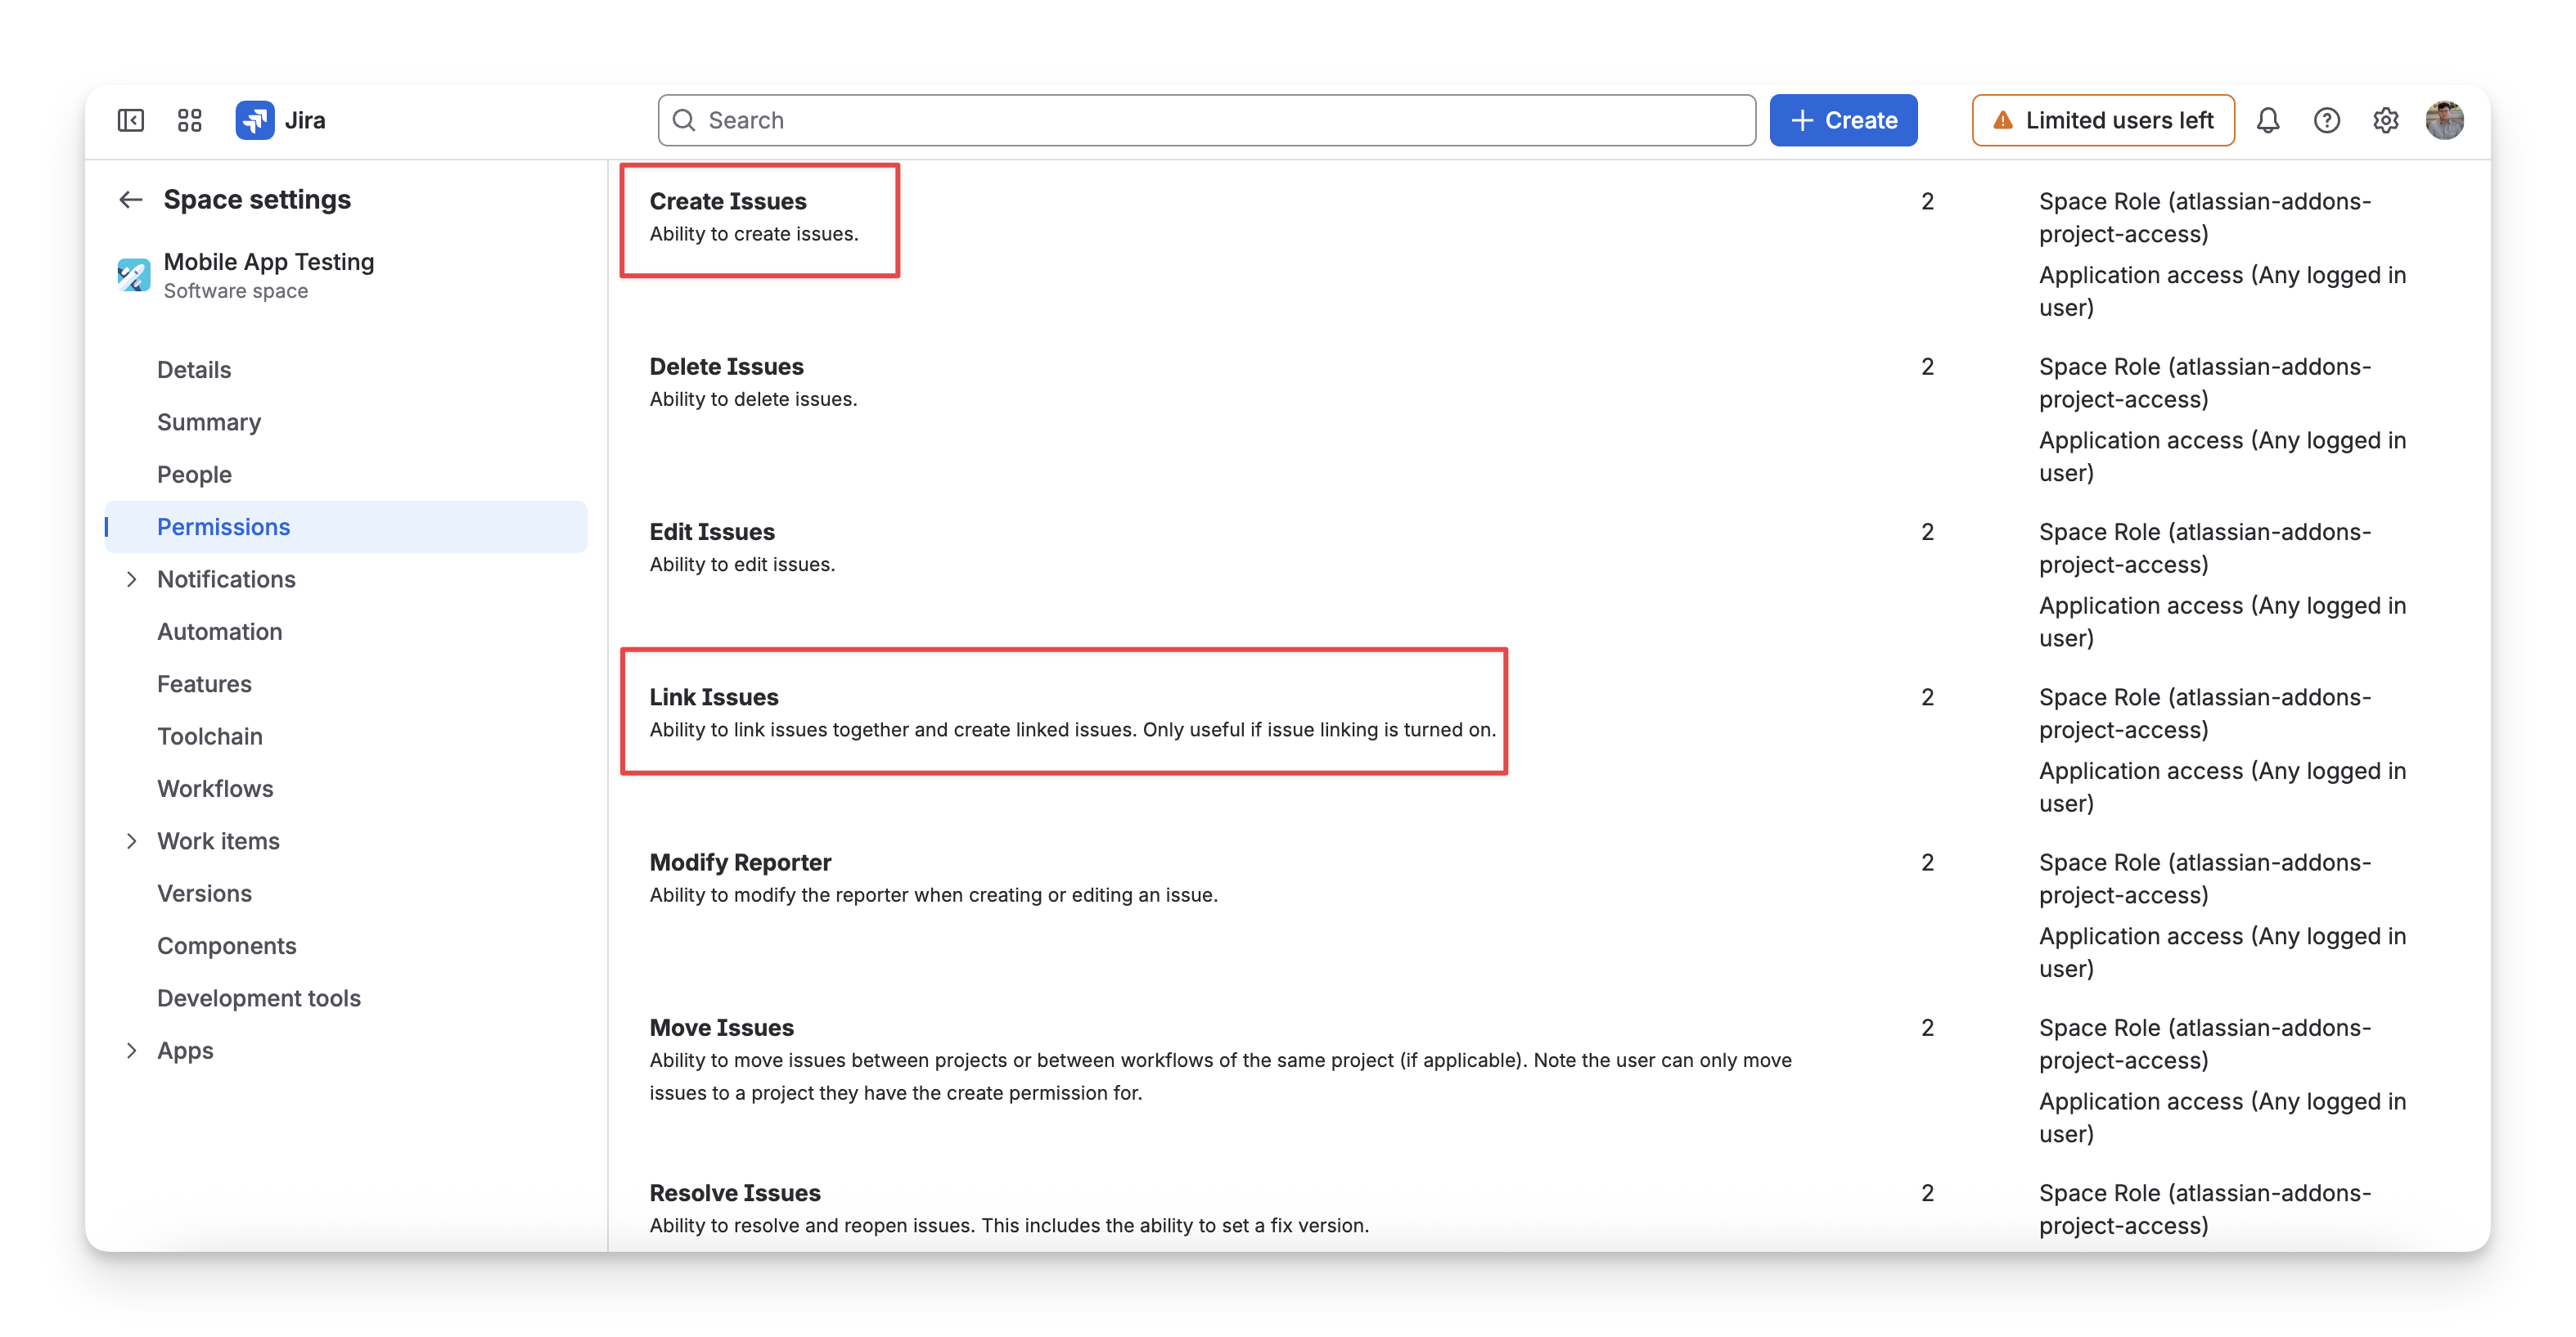Screen dimensions: 2576x1337
Task: Expand the Work items section
Action: tap(131, 841)
